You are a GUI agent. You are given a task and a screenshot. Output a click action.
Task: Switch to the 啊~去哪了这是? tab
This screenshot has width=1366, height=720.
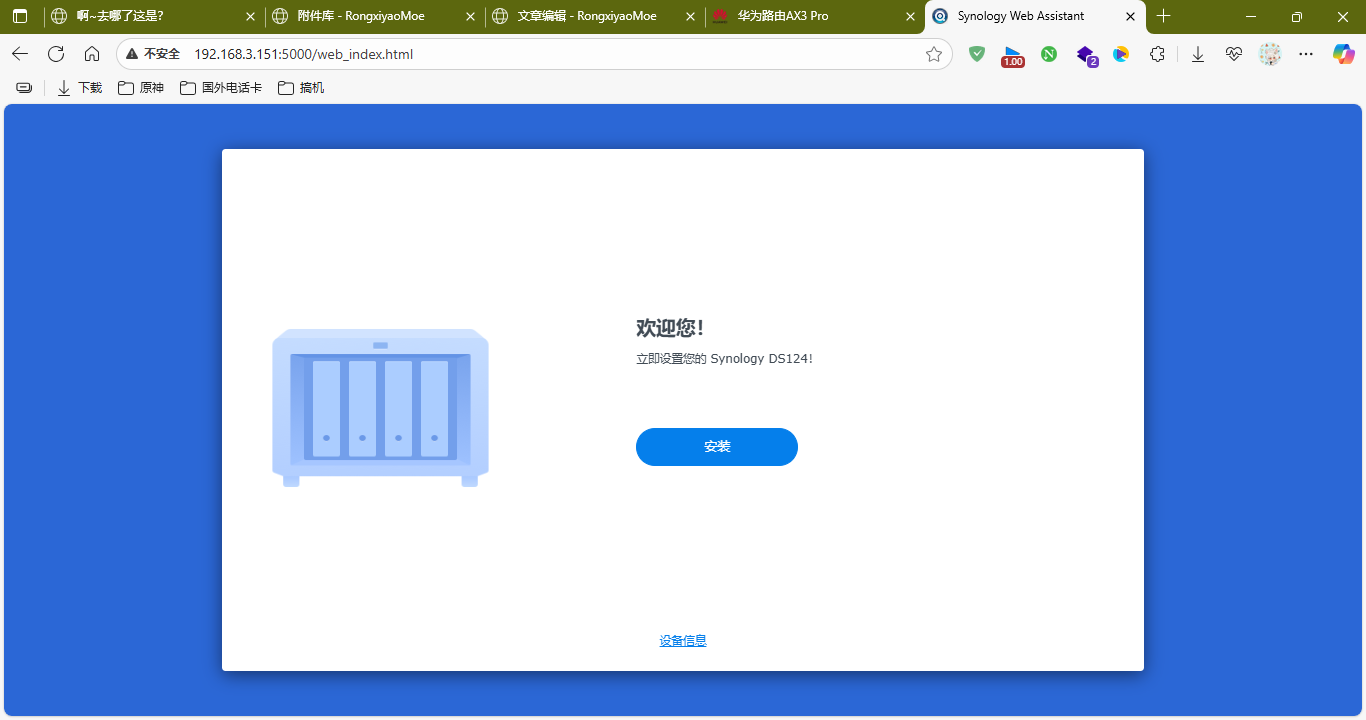153,16
